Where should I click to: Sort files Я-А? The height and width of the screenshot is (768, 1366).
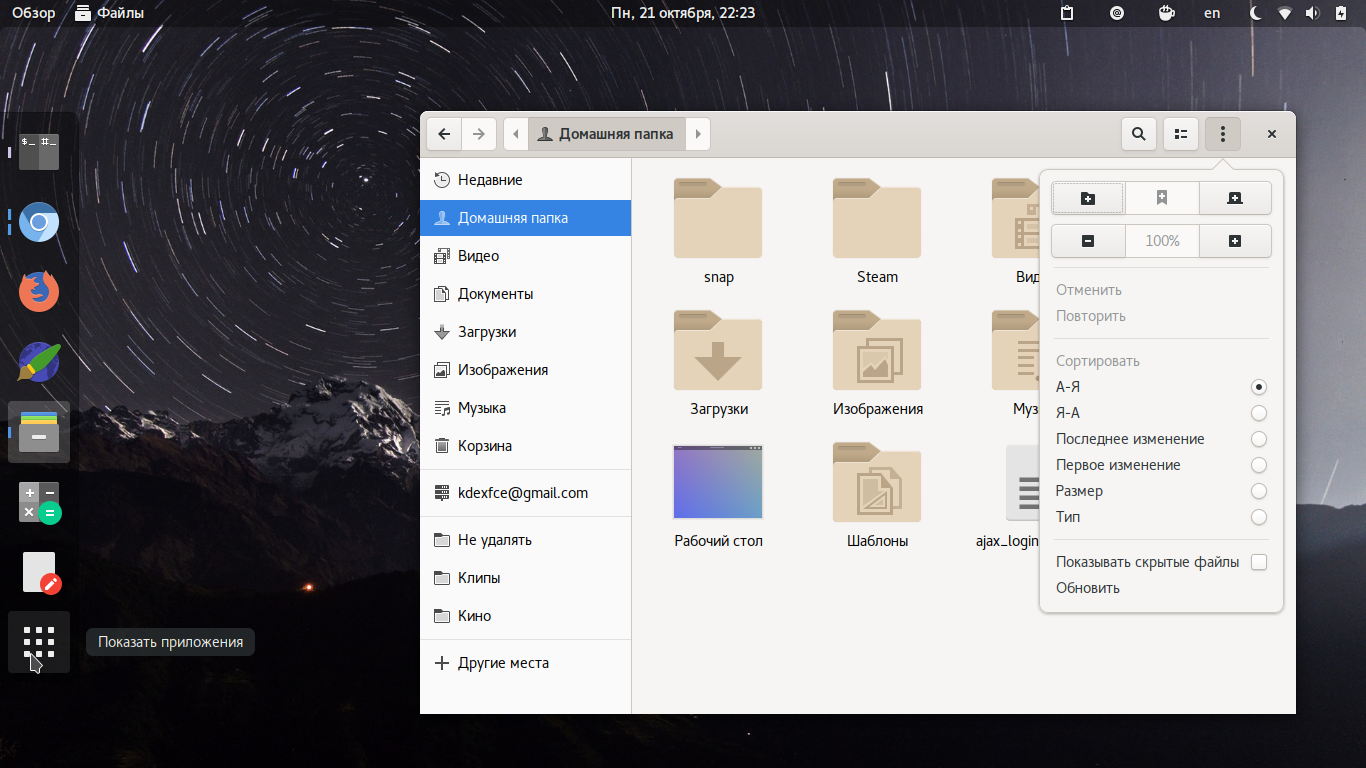1161,413
